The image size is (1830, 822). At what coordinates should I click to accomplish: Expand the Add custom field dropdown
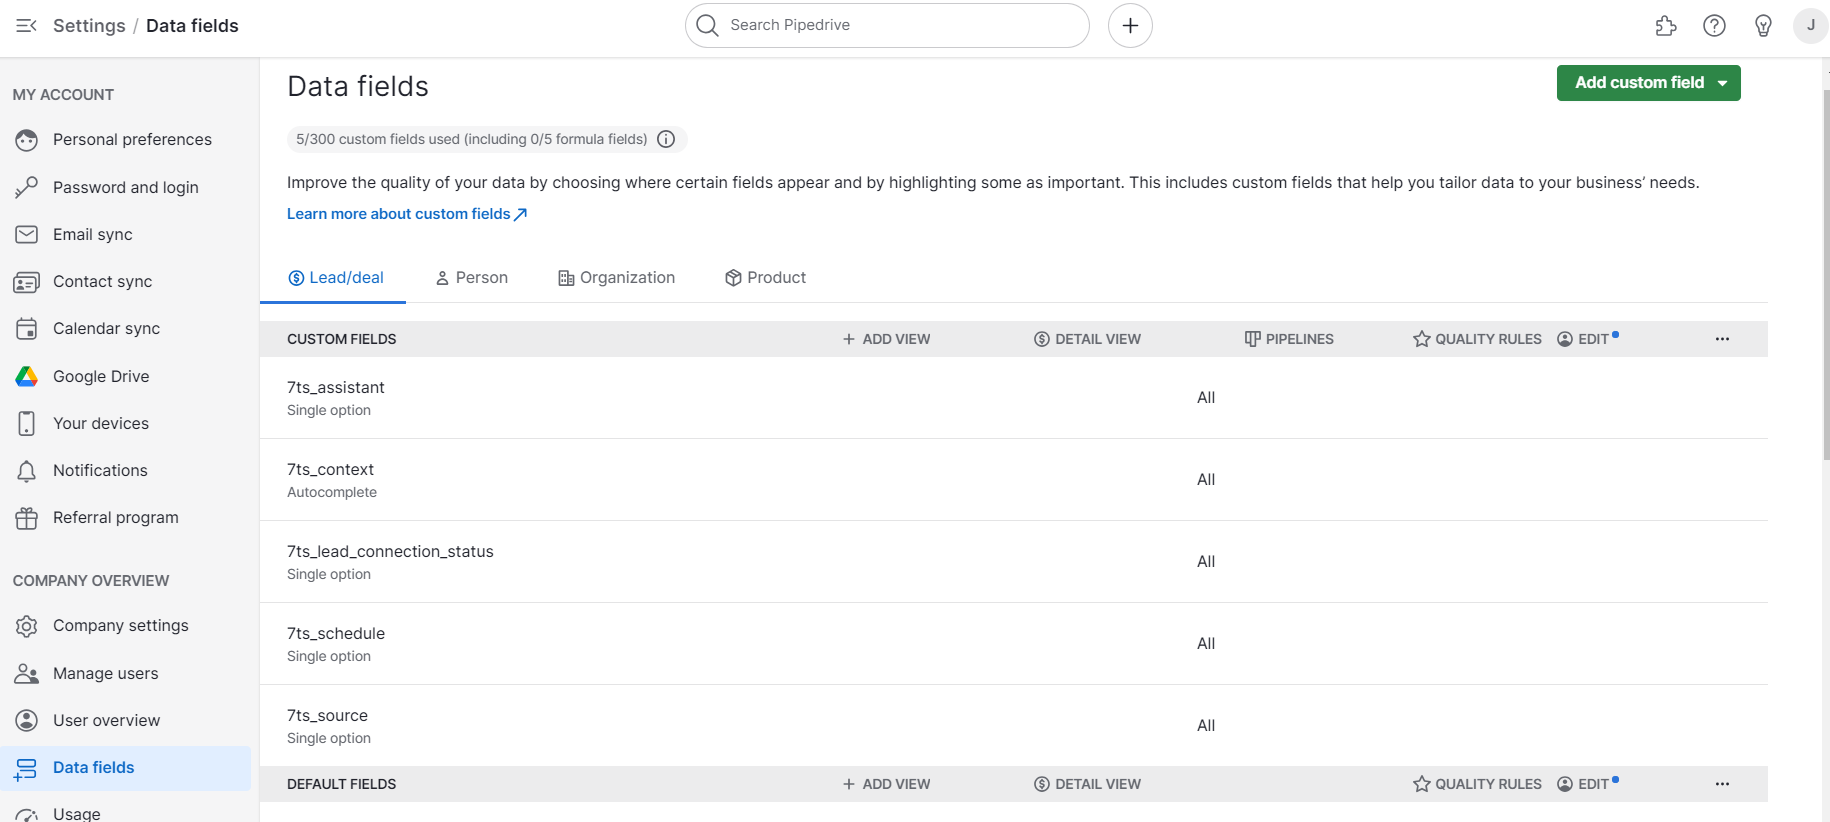coord(1722,83)
